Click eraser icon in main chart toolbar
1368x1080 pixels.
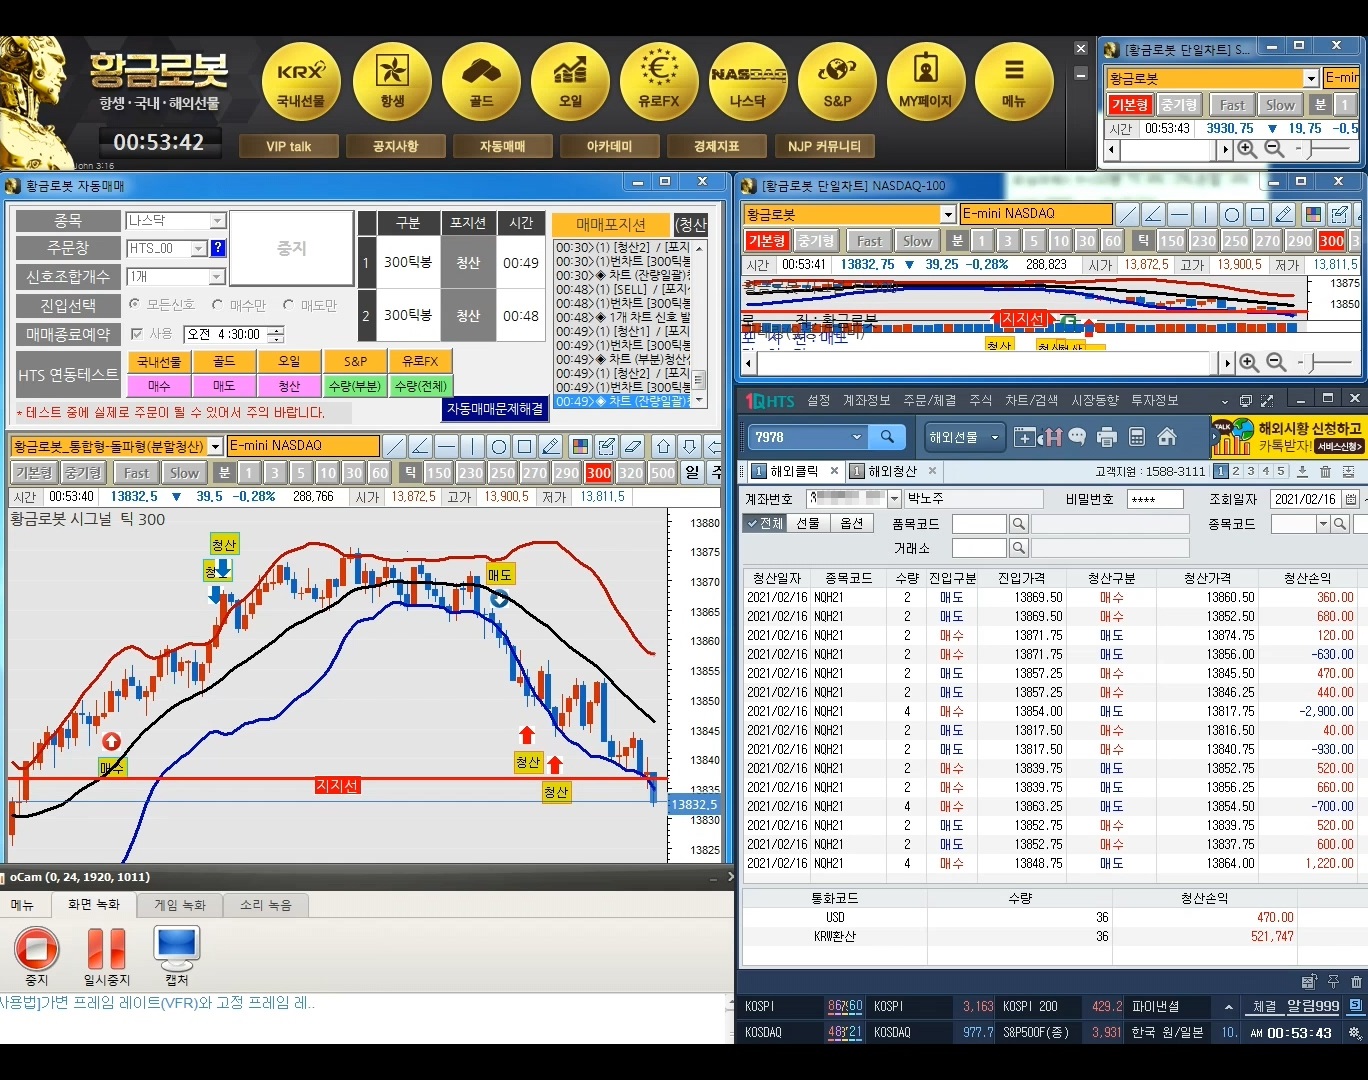[x=633, y=446]
